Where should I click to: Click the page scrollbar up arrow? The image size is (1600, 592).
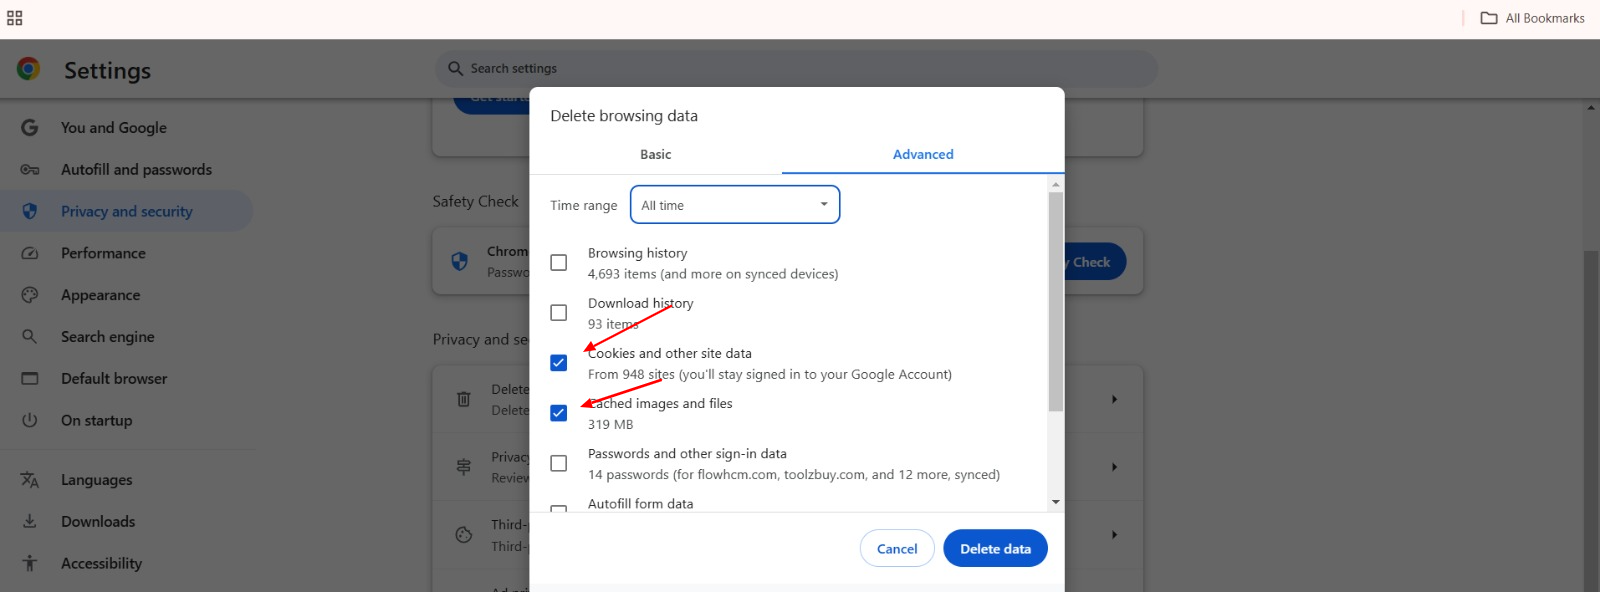1591,107
